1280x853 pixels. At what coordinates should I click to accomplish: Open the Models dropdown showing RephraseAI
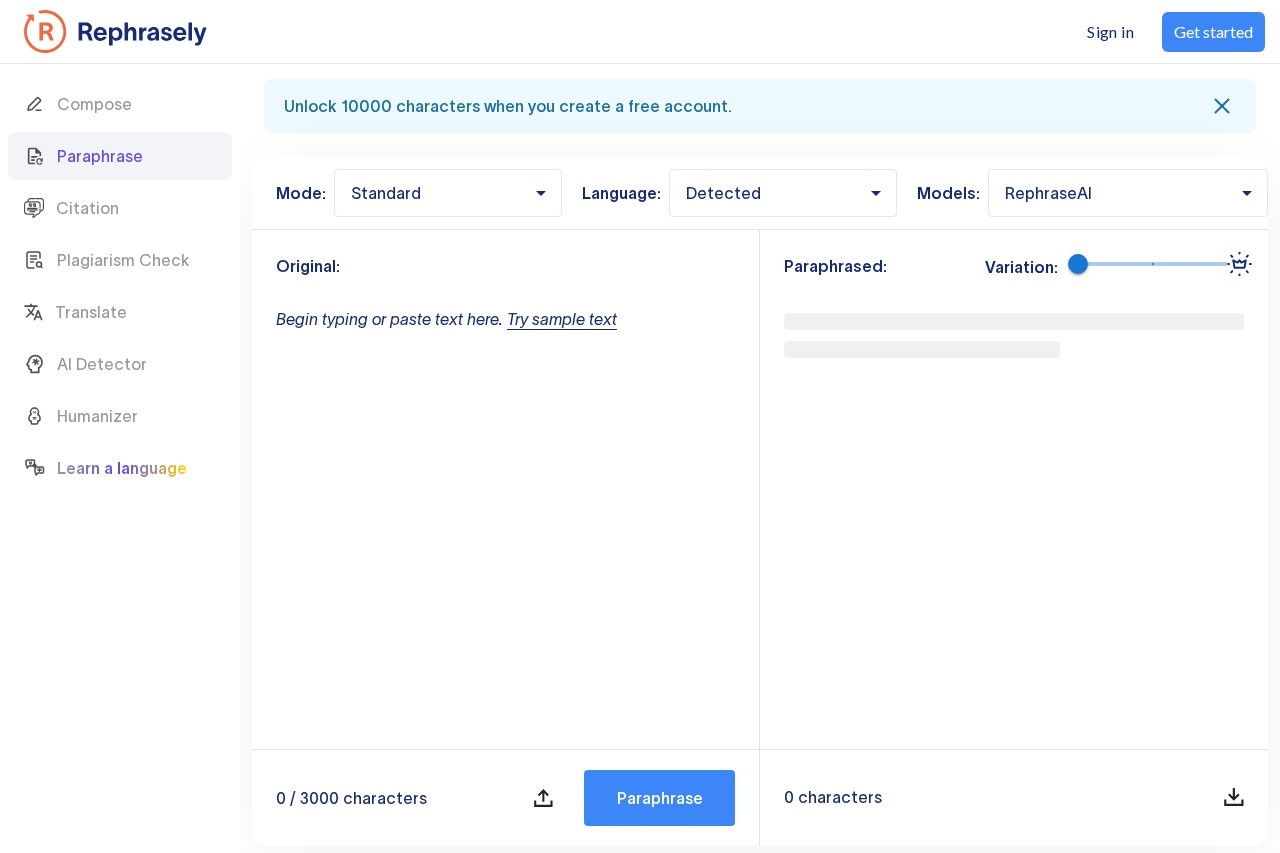[x=1127, y=193]
